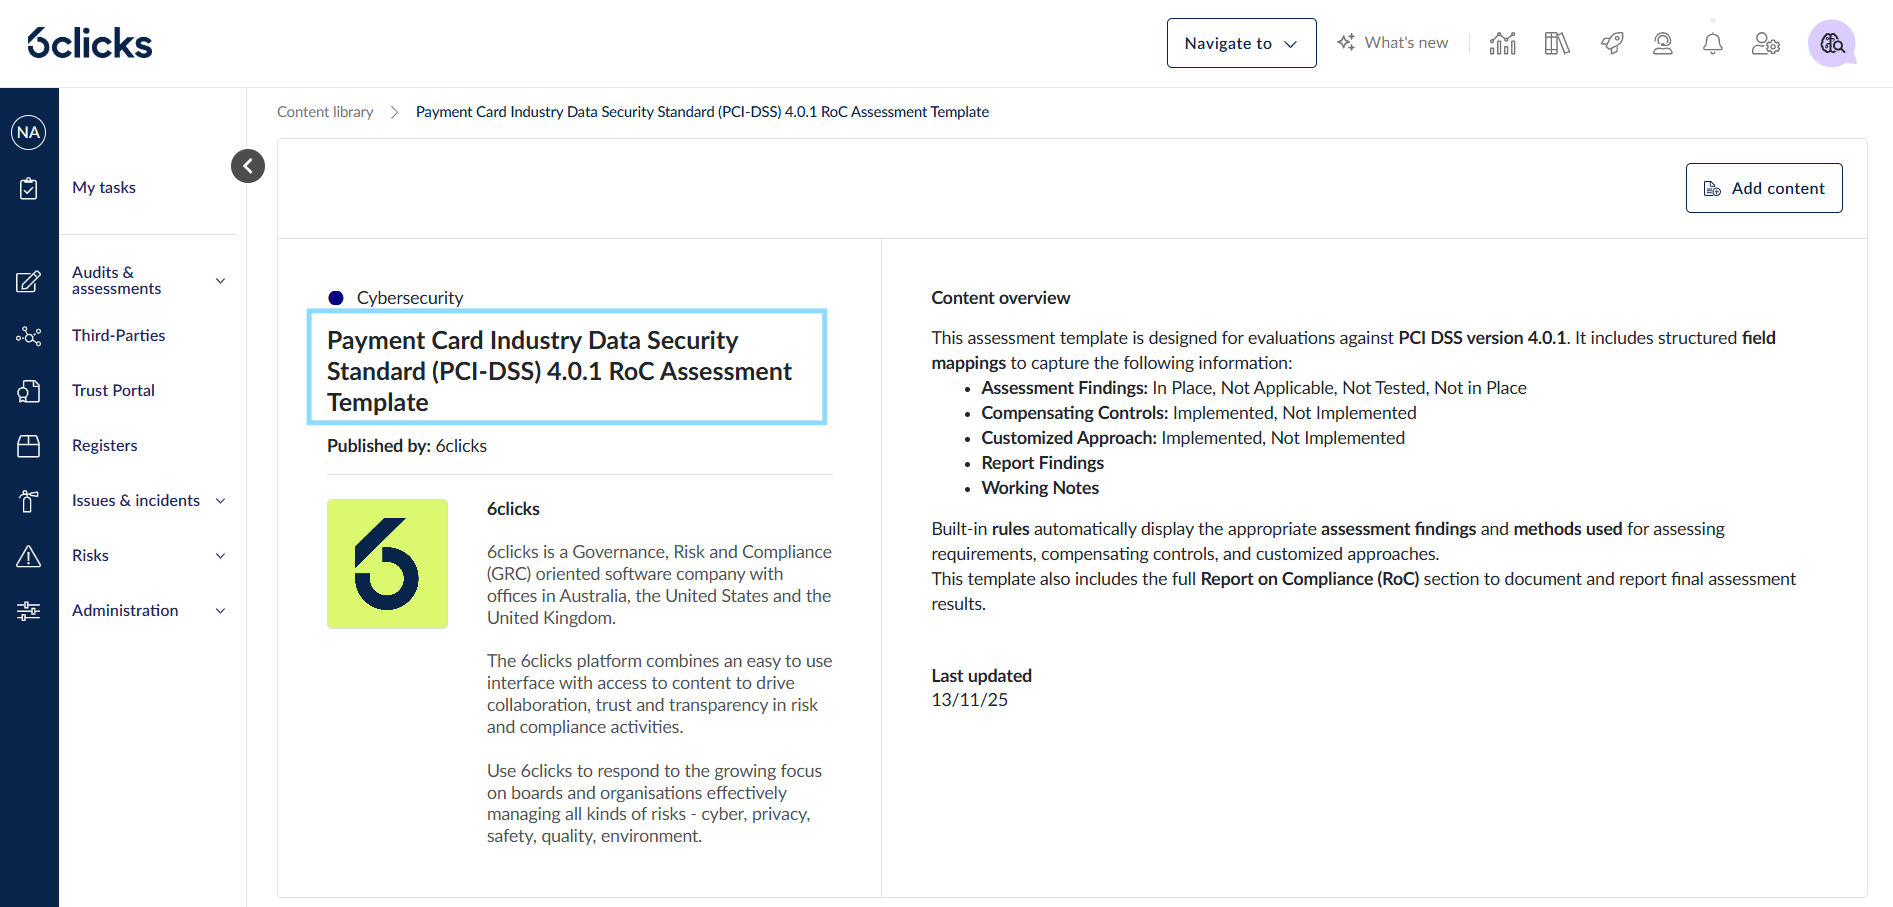
Task: Click the NA avatar circle in sidebar
Action: [x=29, y=131]
